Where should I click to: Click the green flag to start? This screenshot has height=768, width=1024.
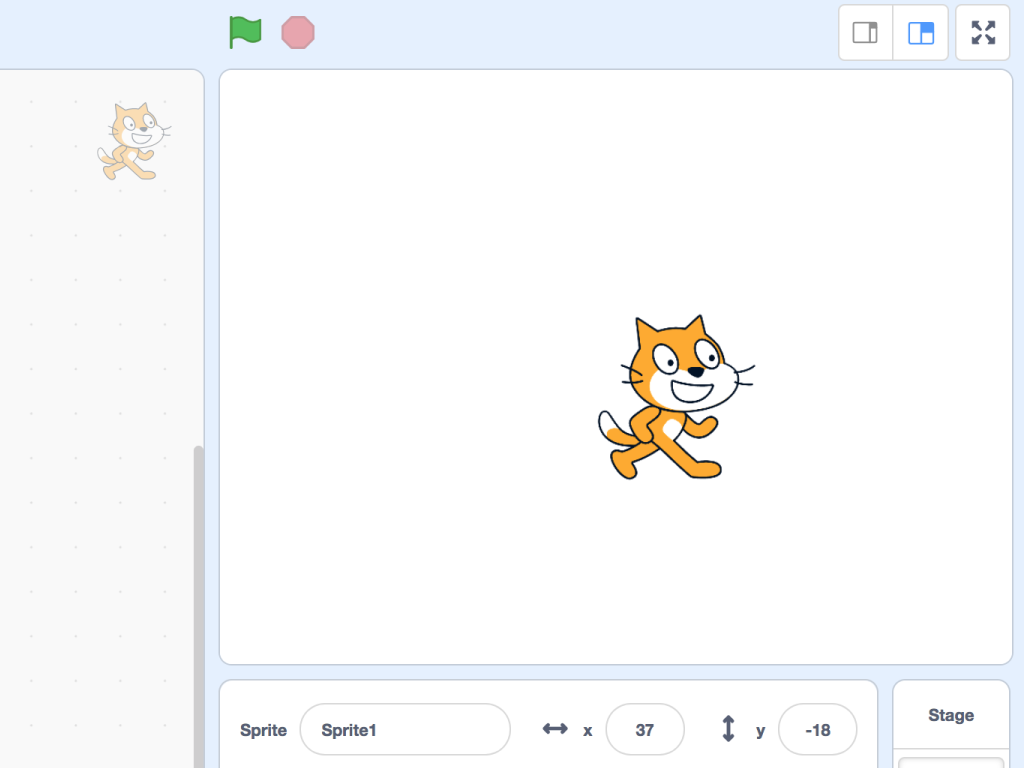[x=245, y=33]
